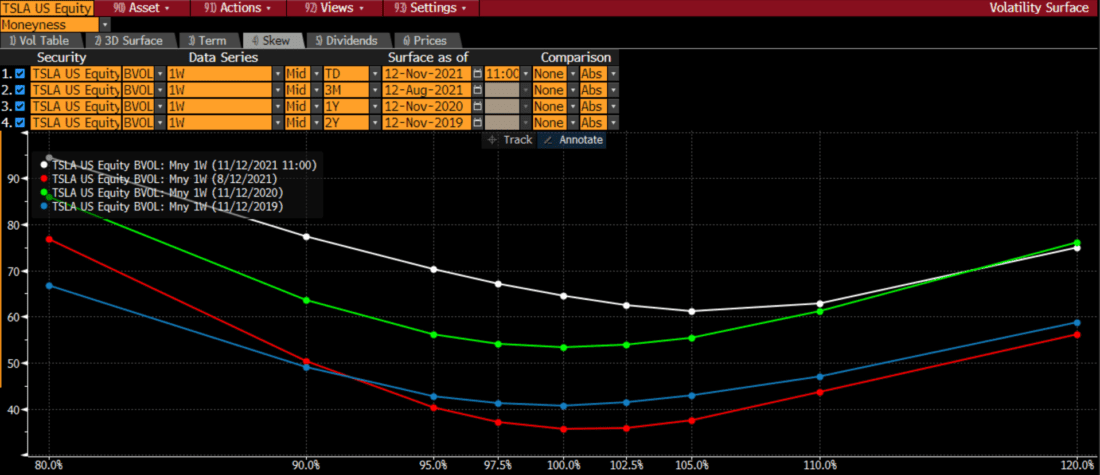This screenshot has width=1100, height=475.
Task: Open 1W data series dropdown in row 4
Action: point(278,123)
